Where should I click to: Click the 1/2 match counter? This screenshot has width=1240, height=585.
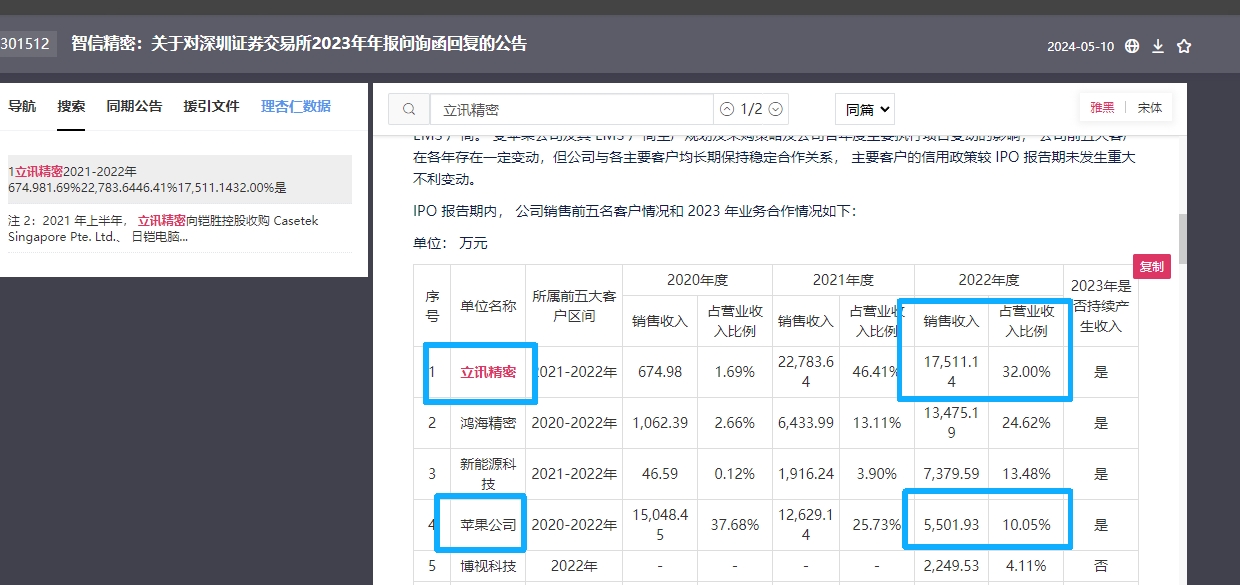pyautogui.click(x=751, y=109)
